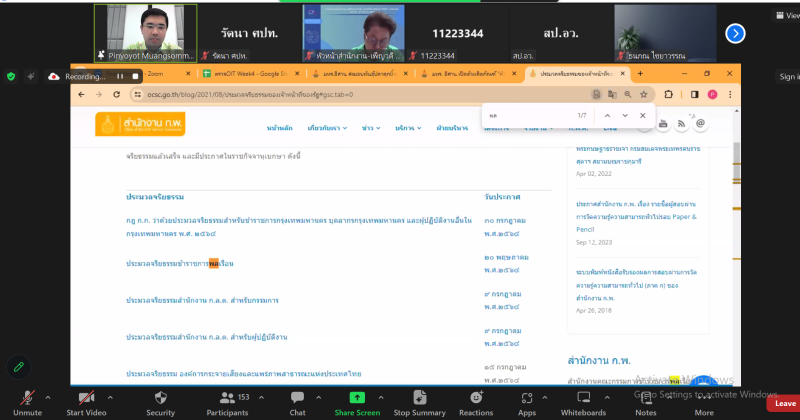Image resolution: width=800 pixels, height=420 pixels.
Task: Expand audio options arrow next to Unmute
Action: (48, 397)
